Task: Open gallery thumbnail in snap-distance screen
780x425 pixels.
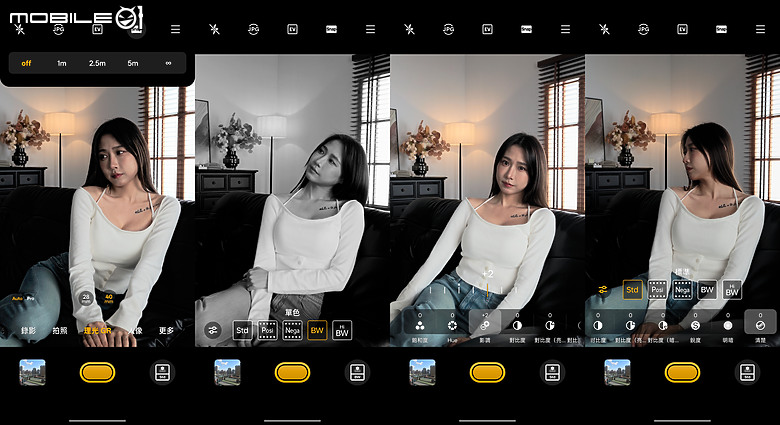Action: [x=32, y=372]
